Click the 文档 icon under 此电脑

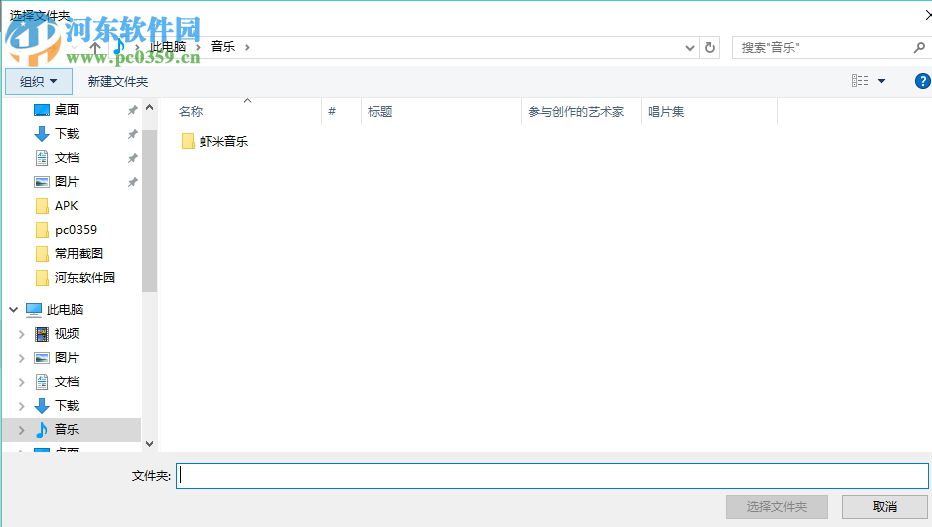coord(42,381)
